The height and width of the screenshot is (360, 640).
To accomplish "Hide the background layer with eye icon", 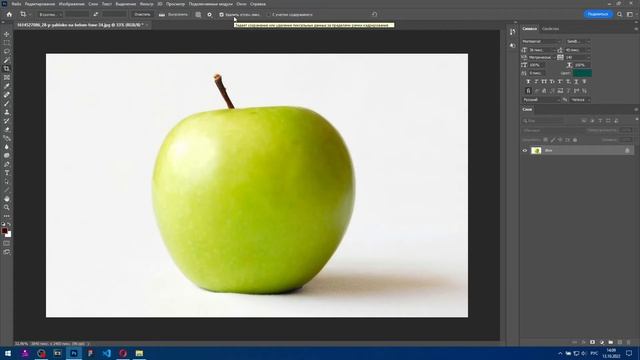I will (525, 151).
